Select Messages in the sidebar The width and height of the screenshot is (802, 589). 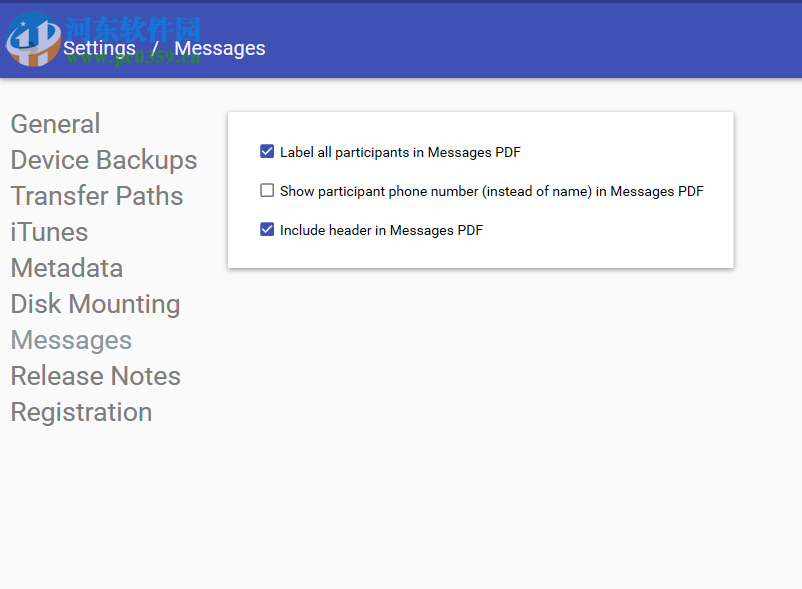click(x=71, y=340)
